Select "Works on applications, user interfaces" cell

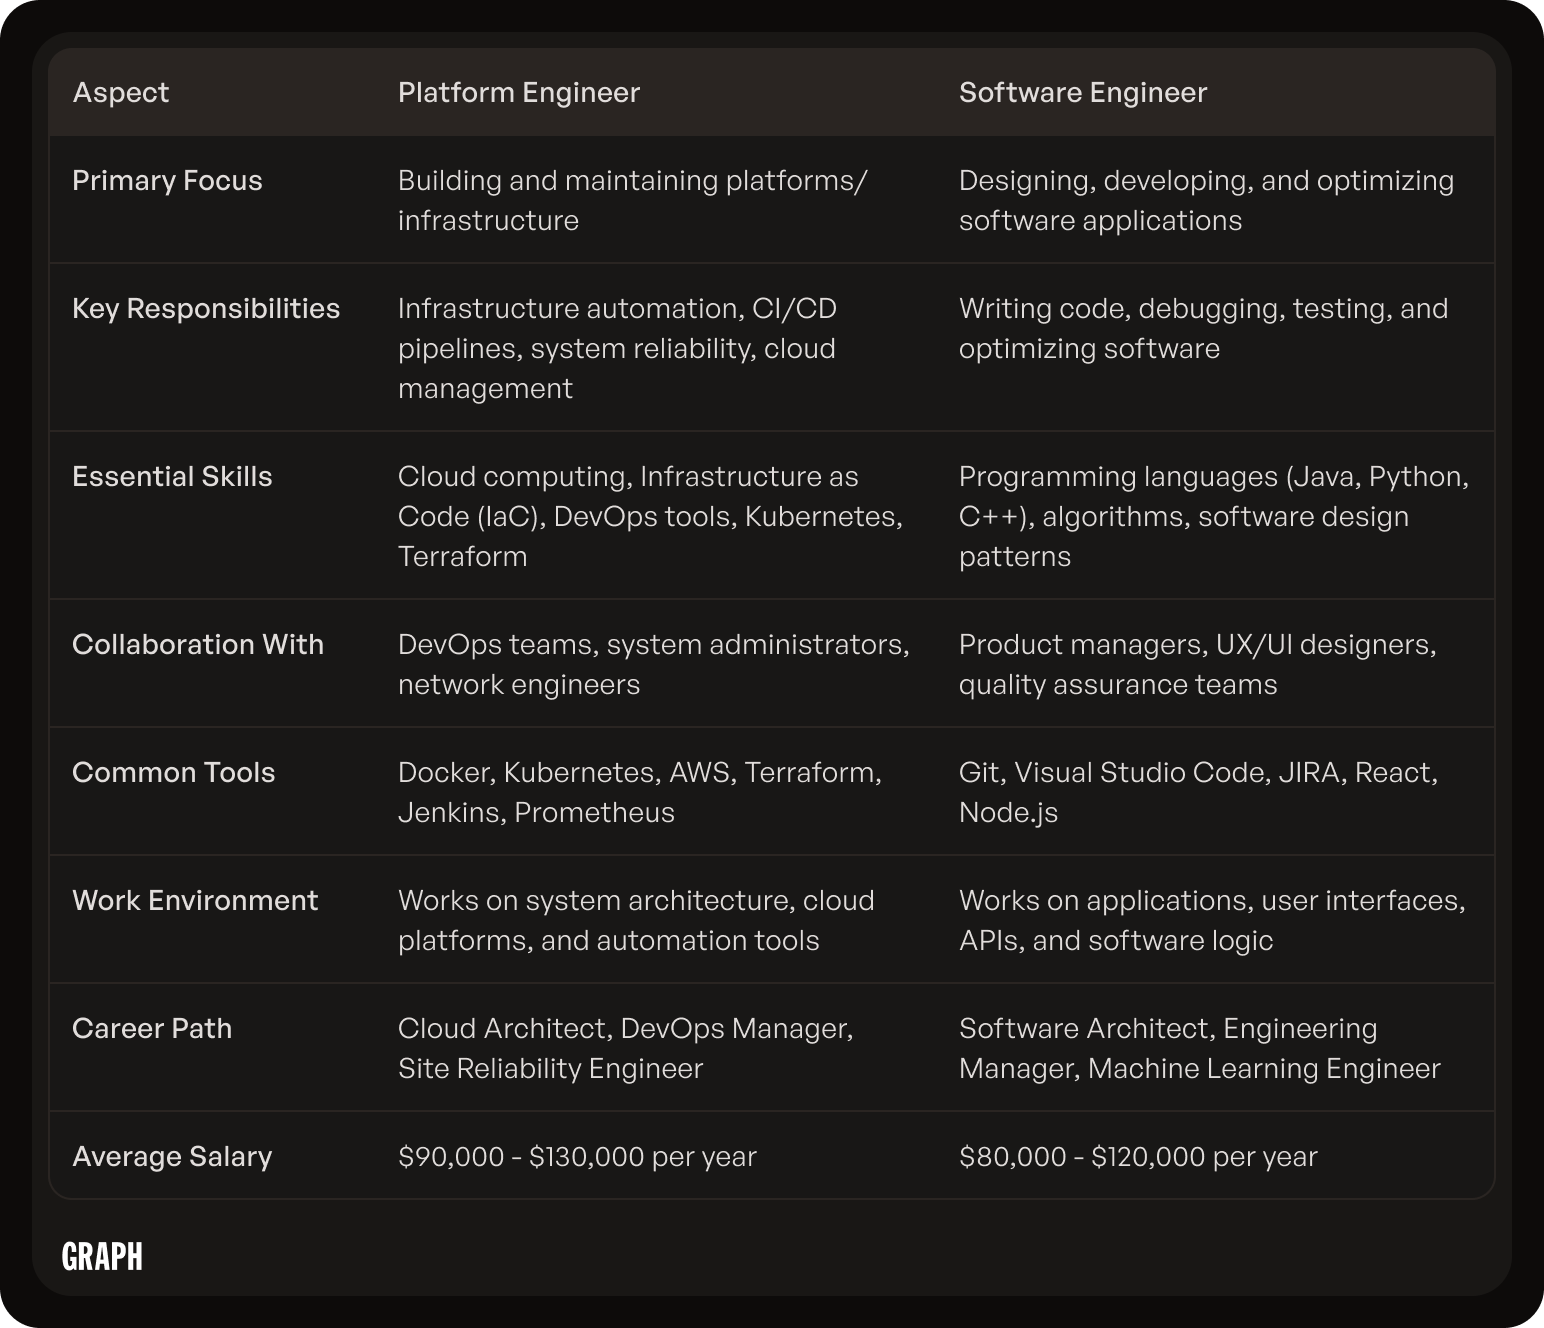(1213, 920)
